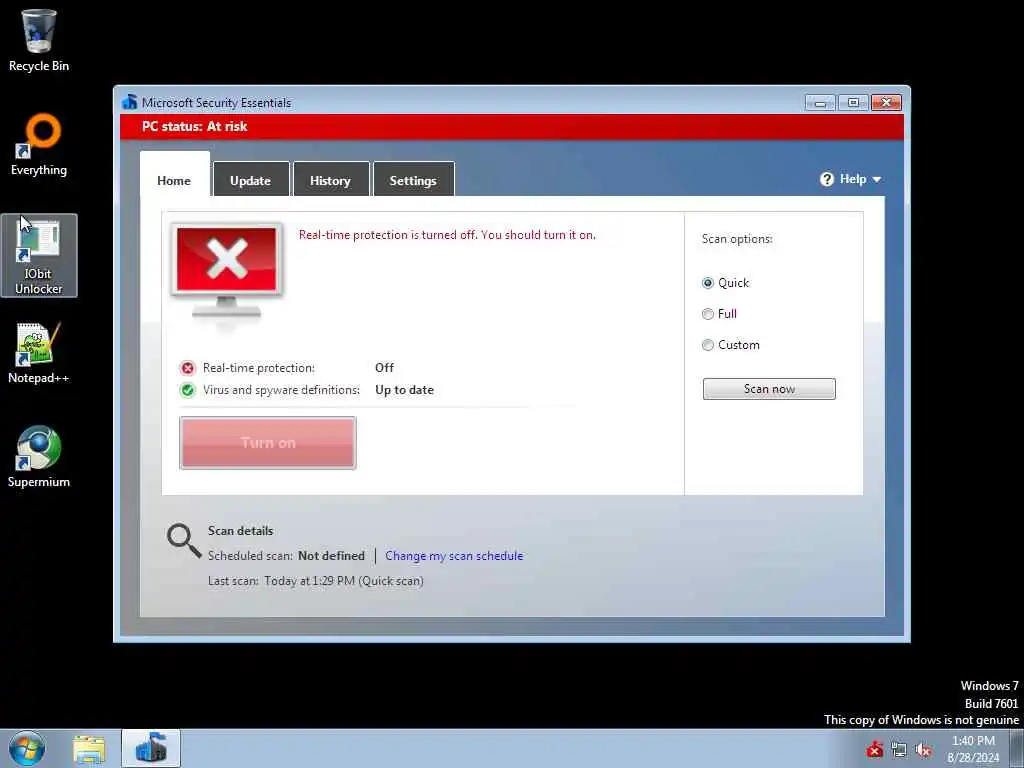Select the Full scan option

(719, 314)
